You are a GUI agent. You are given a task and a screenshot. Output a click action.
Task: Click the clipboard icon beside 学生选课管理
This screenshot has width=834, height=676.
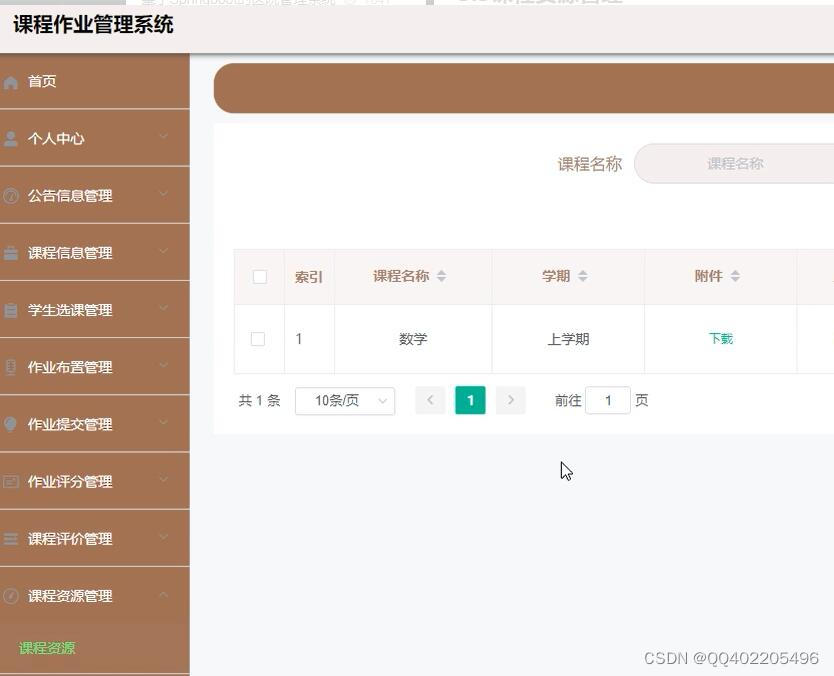(11, 310)
